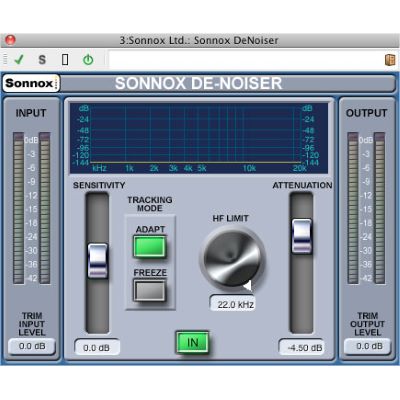Enable ADAPT tracking mode button
The image size is (400, 400).
[x=150, y=247]
